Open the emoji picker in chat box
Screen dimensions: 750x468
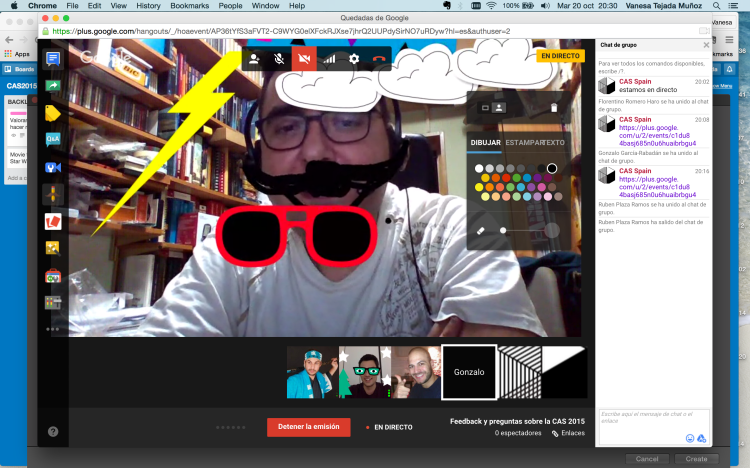click(x=690, y=438)
